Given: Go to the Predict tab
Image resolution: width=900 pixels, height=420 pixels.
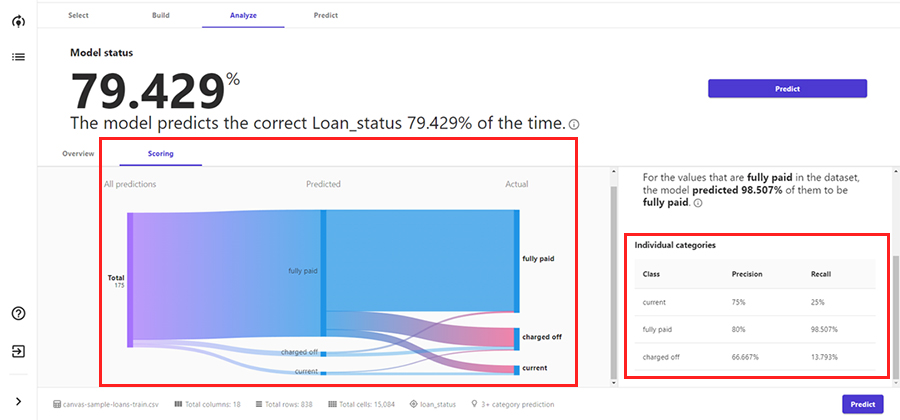Looking at the screenshot, I should pos(325,16).
